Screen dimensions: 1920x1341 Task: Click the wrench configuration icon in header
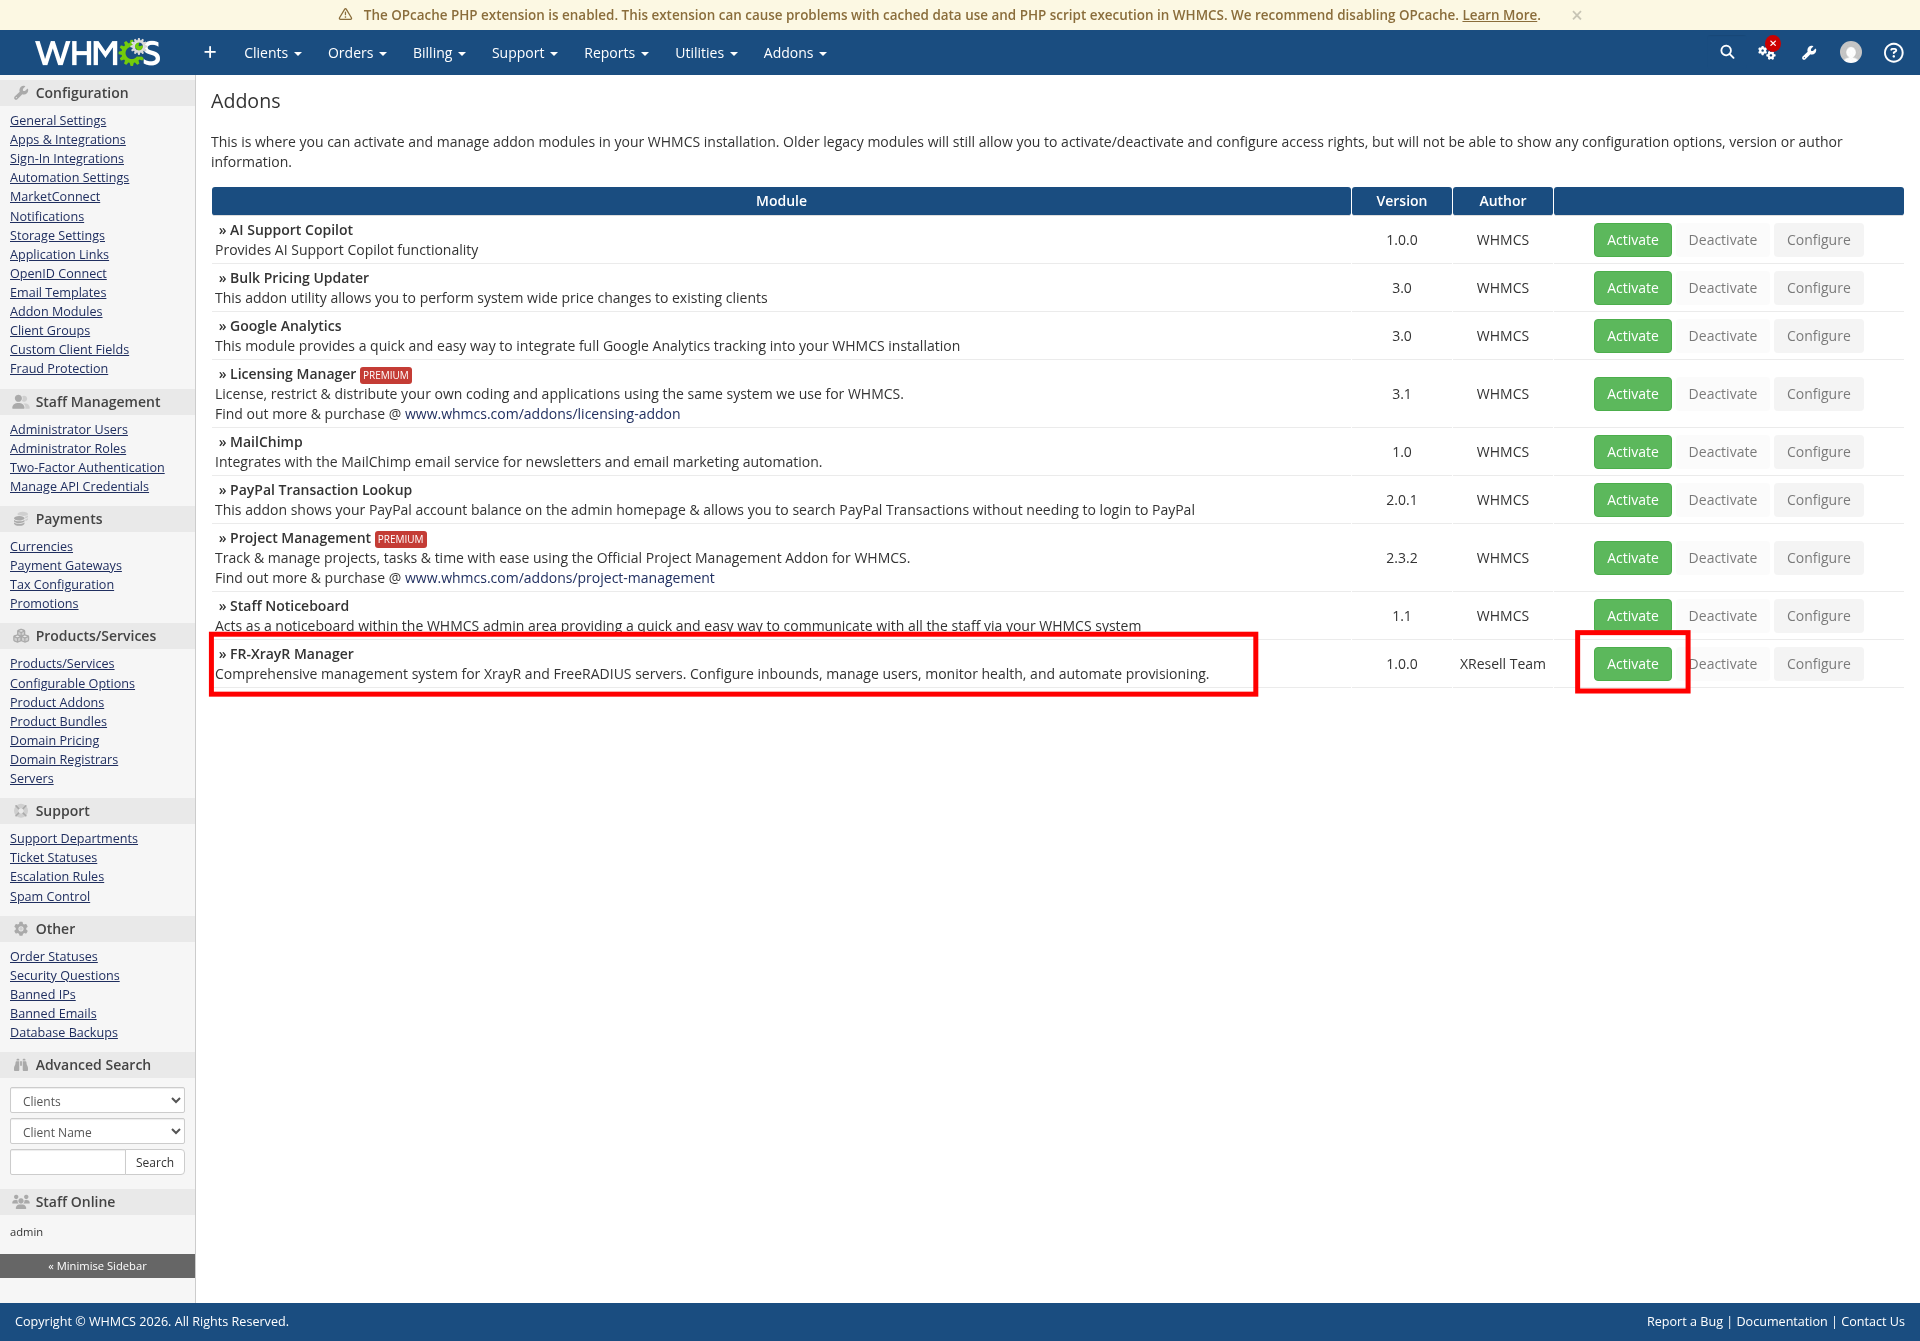click(x=1809, y=53)
